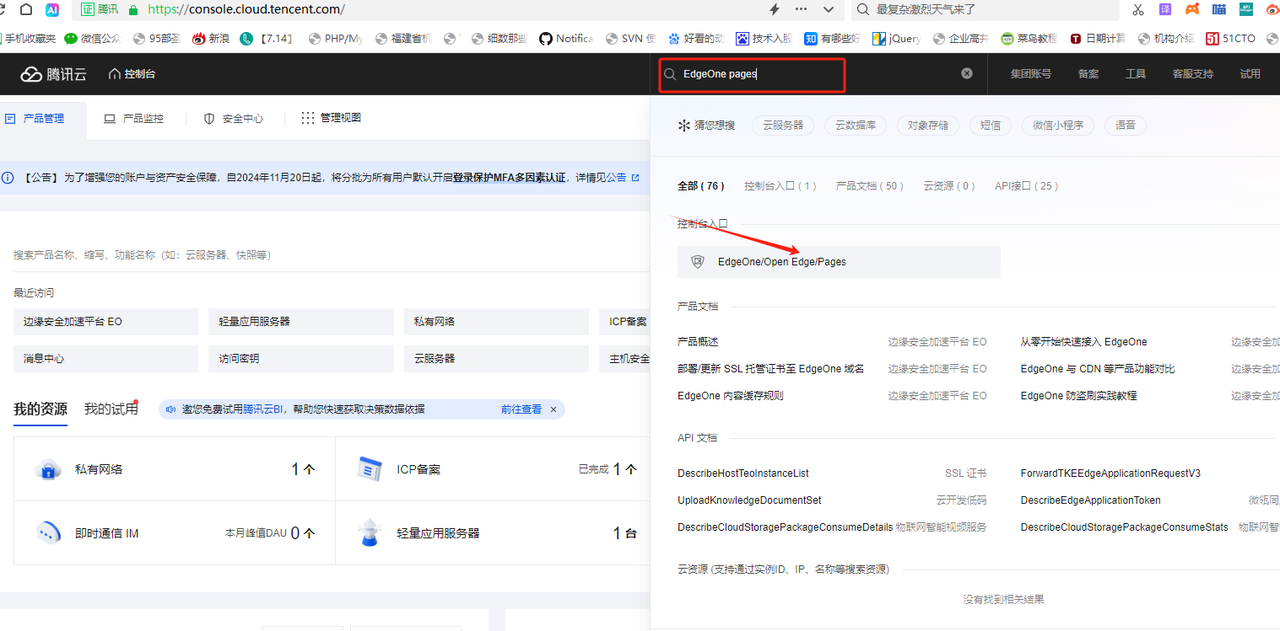Open the 51CTO bookmark
The image size is (1280, 631).
1231,39
